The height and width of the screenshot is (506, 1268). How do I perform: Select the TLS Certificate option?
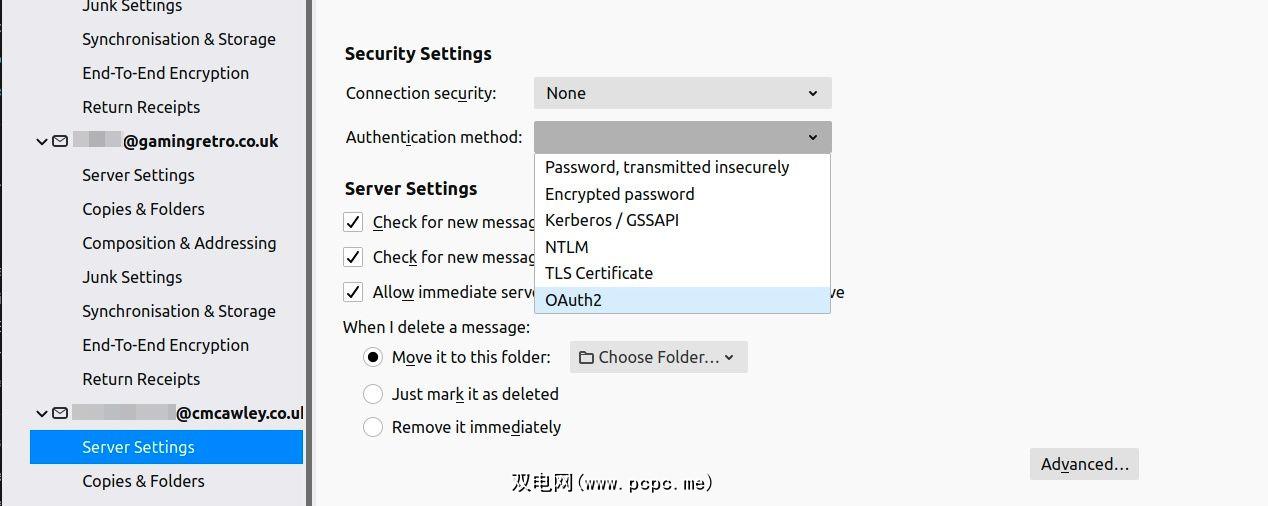click(598, 273)
